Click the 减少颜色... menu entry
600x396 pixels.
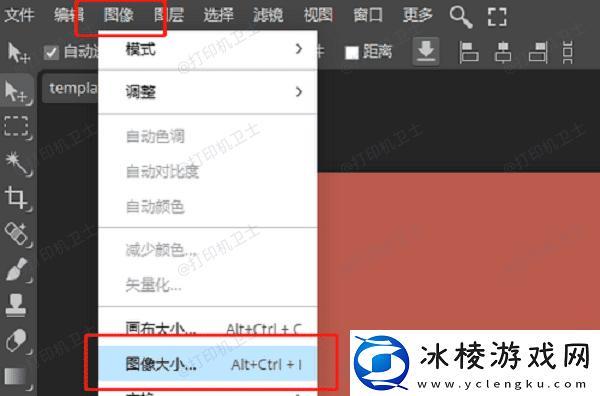[x=208, y=250]
